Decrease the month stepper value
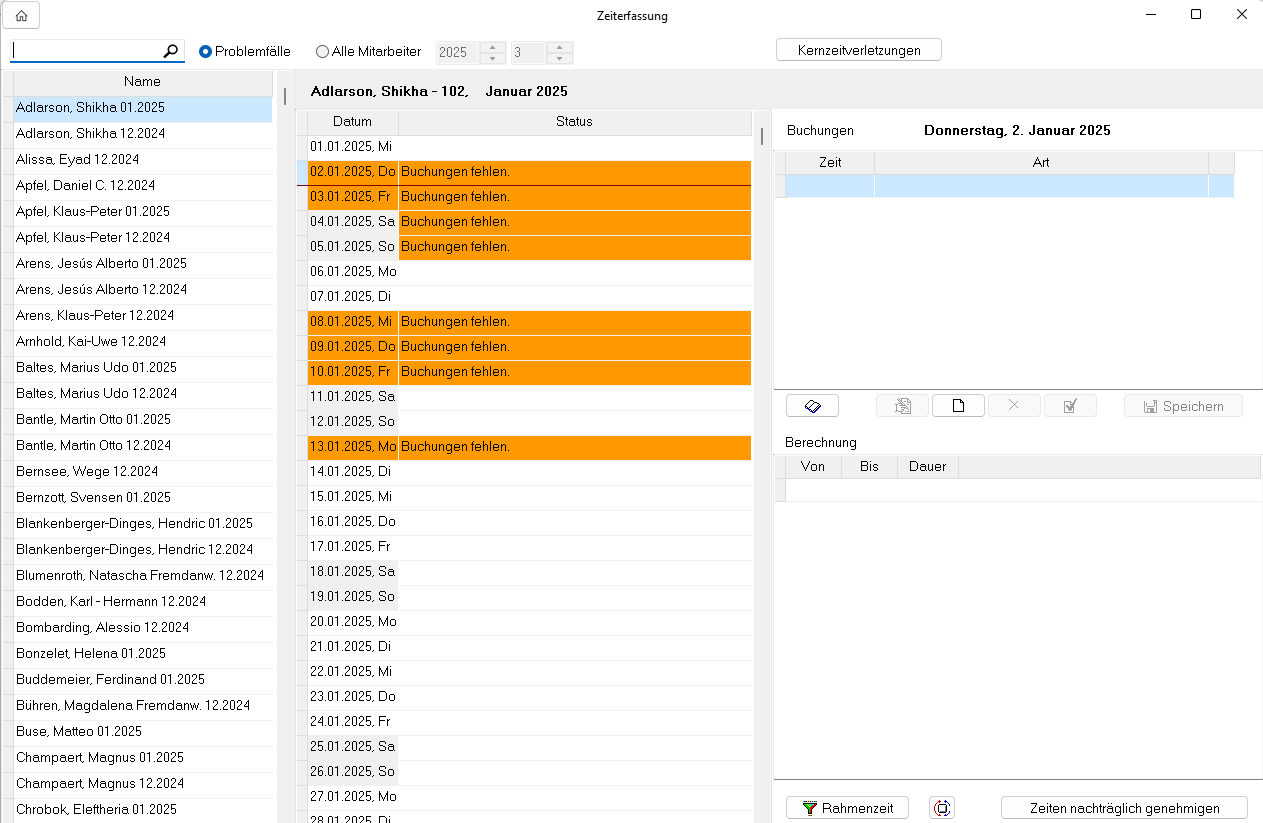The width and height of the screenshot is (1263, 823). pyautogui.click(x=559, y=58)
